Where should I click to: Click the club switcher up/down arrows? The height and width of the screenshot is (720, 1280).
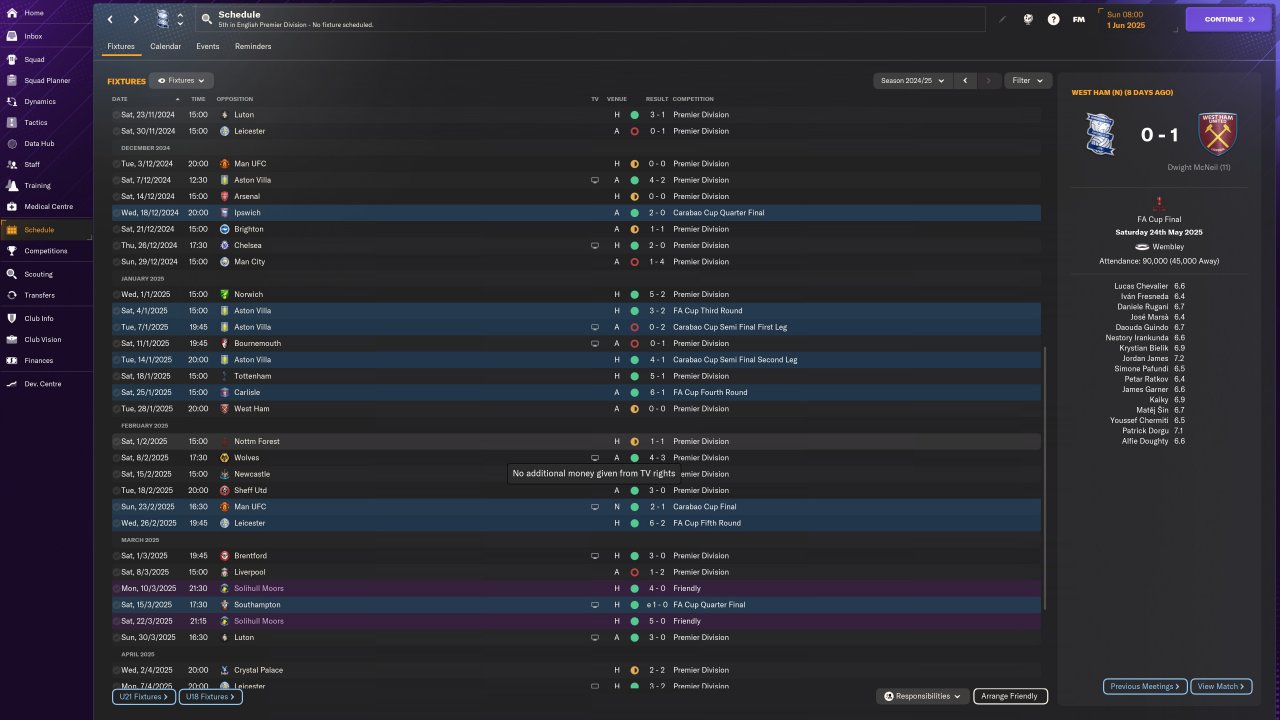(180, 19)
